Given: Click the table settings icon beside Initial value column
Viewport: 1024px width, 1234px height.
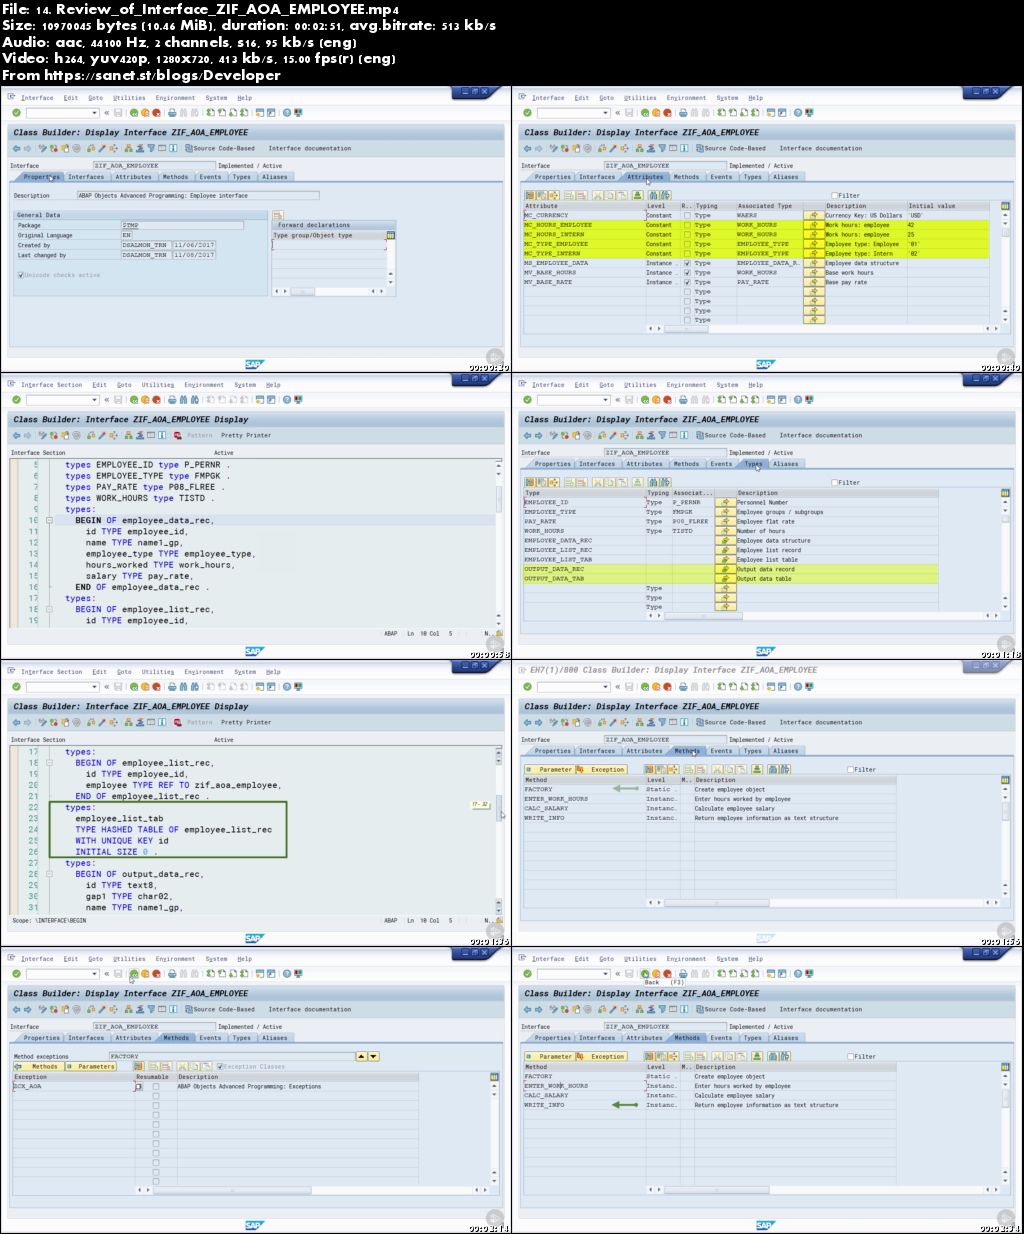Looking at the screenshot, I should point(1005,206).
